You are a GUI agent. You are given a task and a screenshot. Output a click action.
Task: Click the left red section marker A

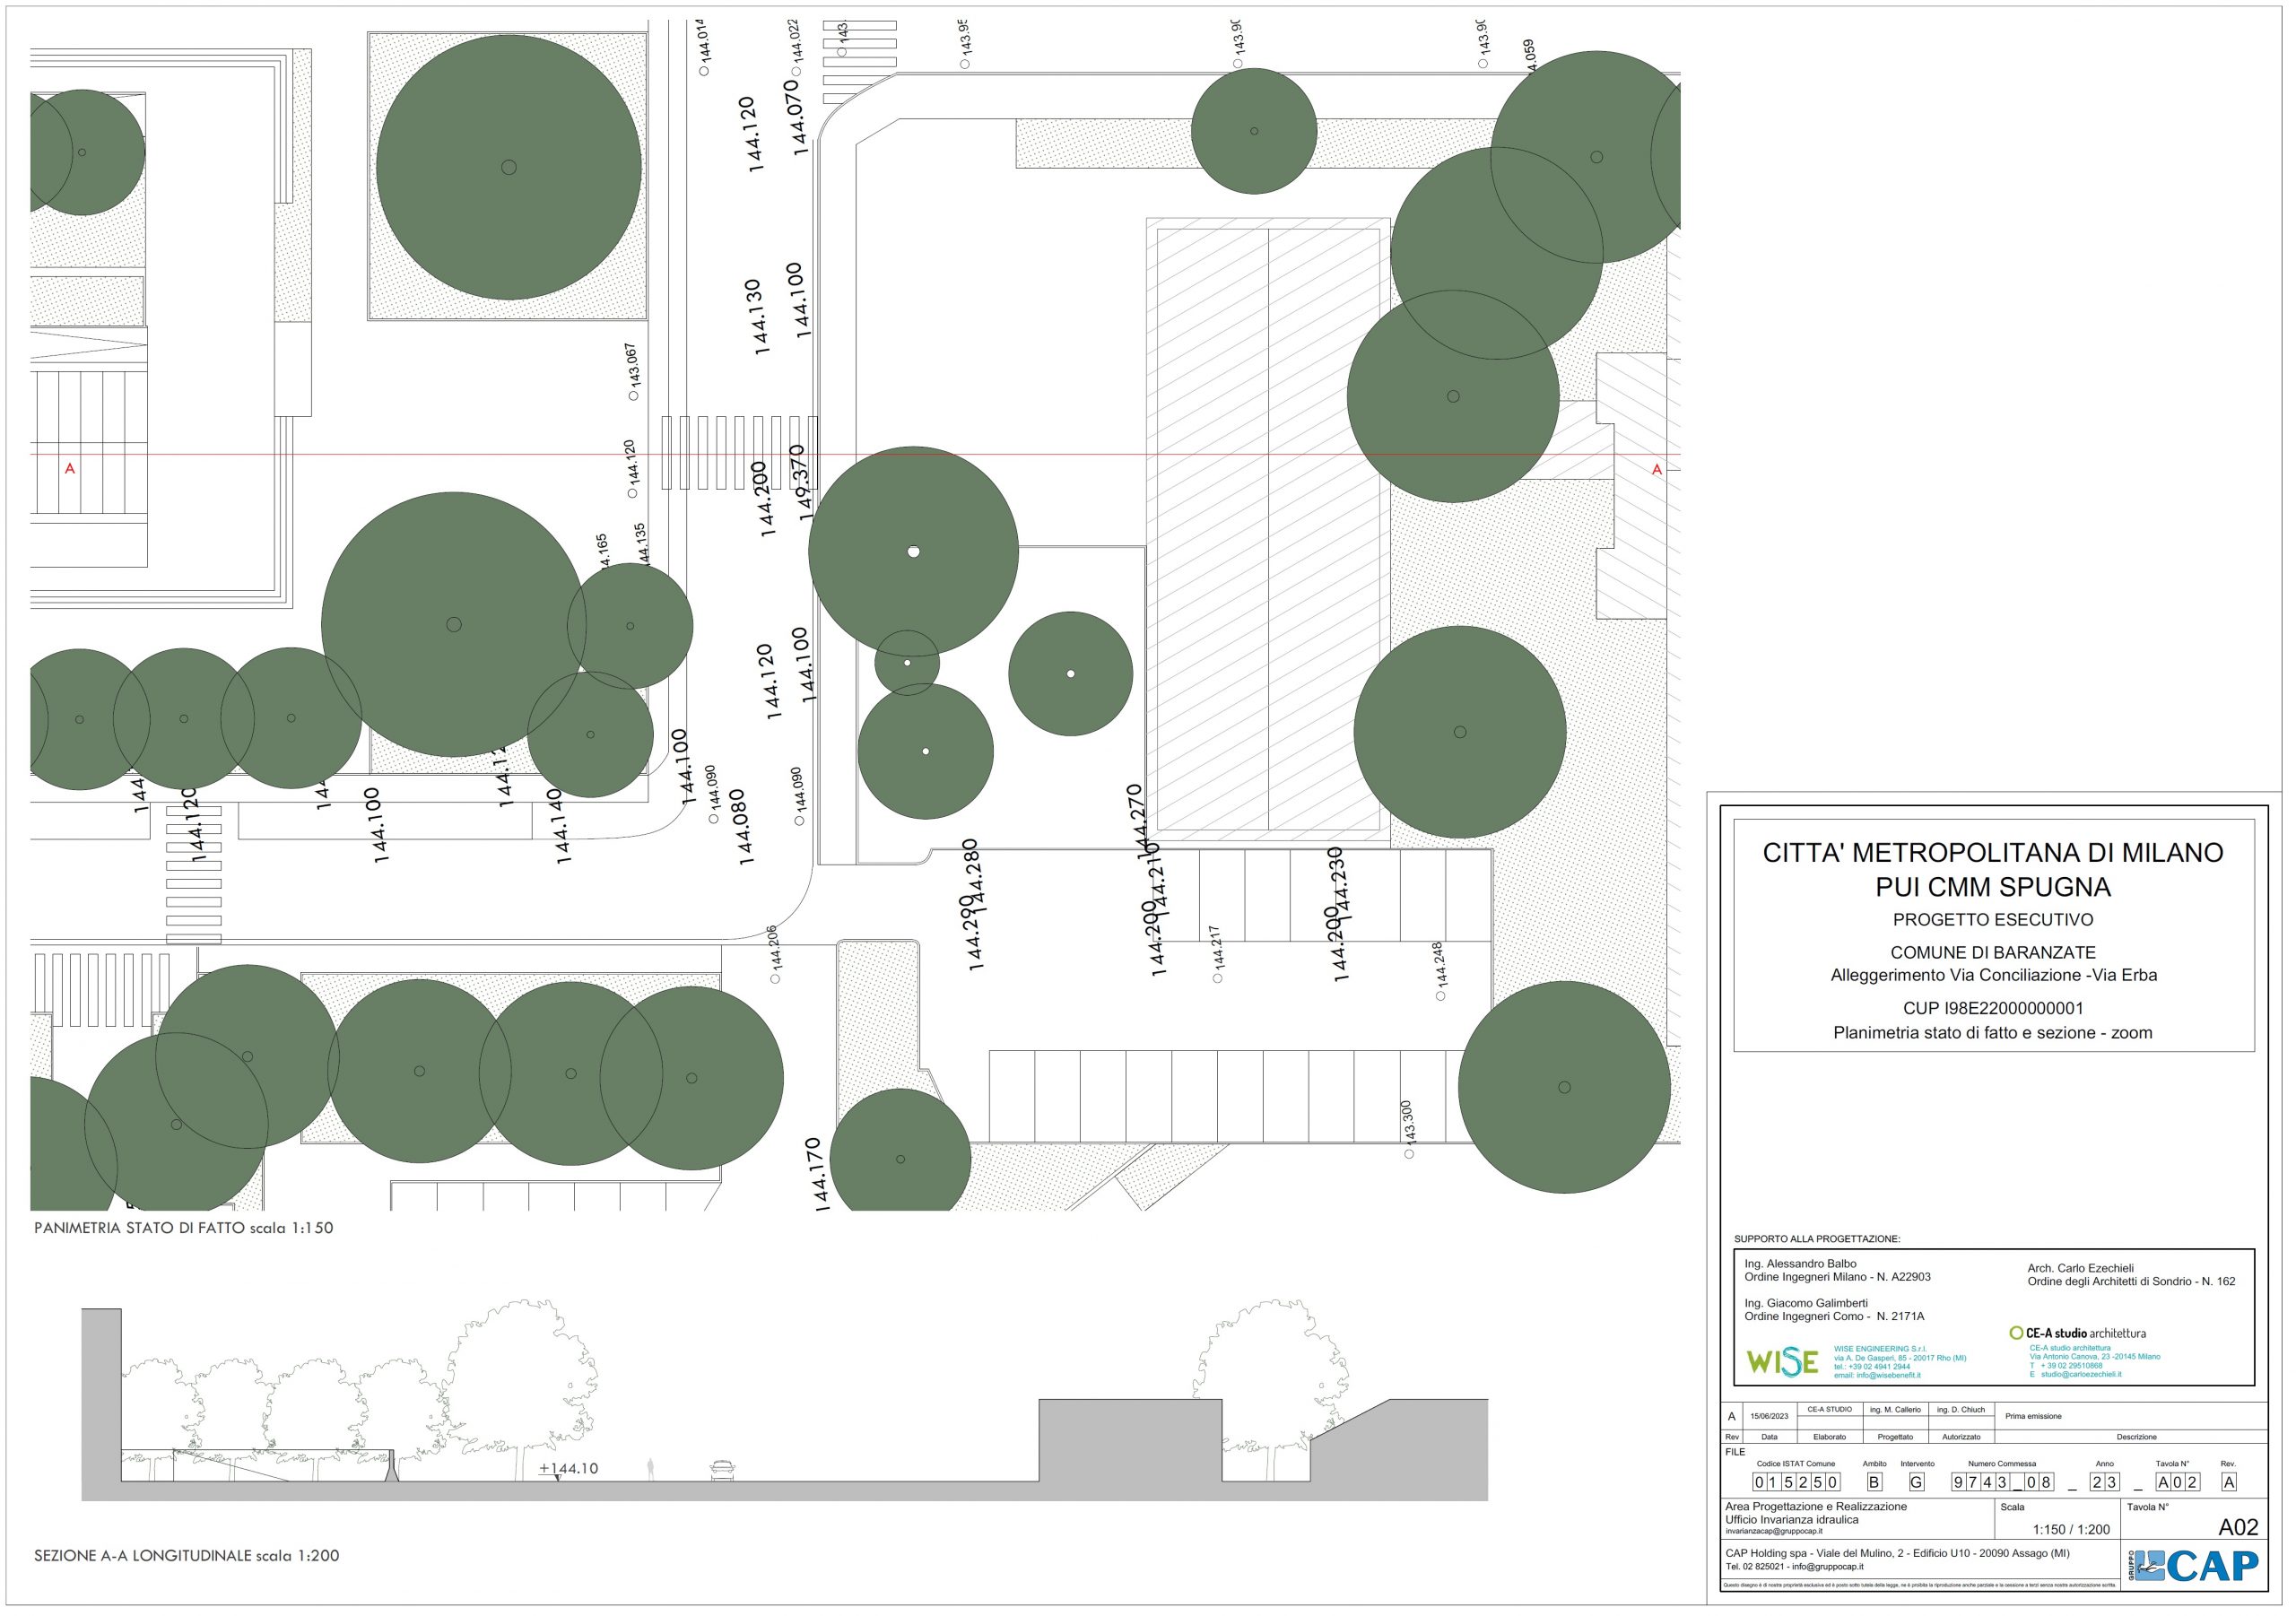coord(70,469)
